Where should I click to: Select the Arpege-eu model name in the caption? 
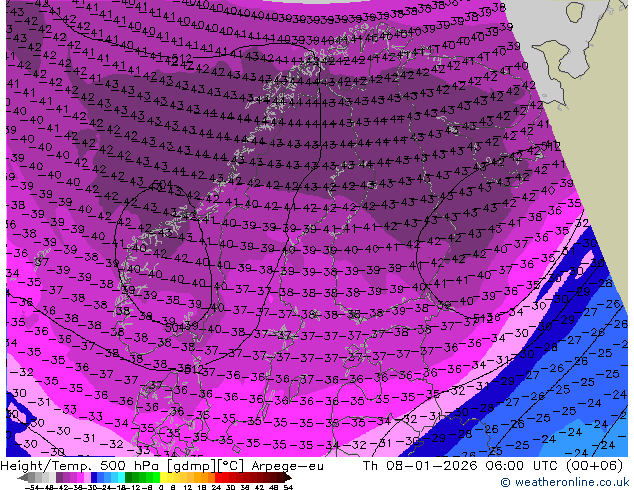(287, 466)
